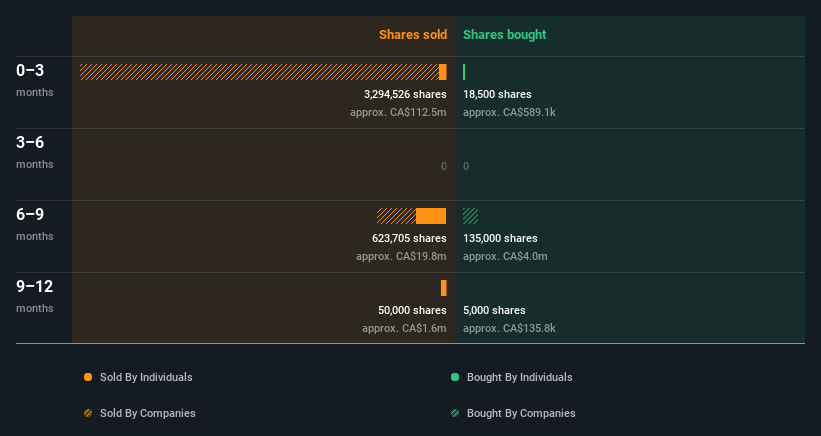Image resolution: width=821 pixels, height=436 pixels.
Task: Click the 9–12 months orange sold bar
Action: 444,288
